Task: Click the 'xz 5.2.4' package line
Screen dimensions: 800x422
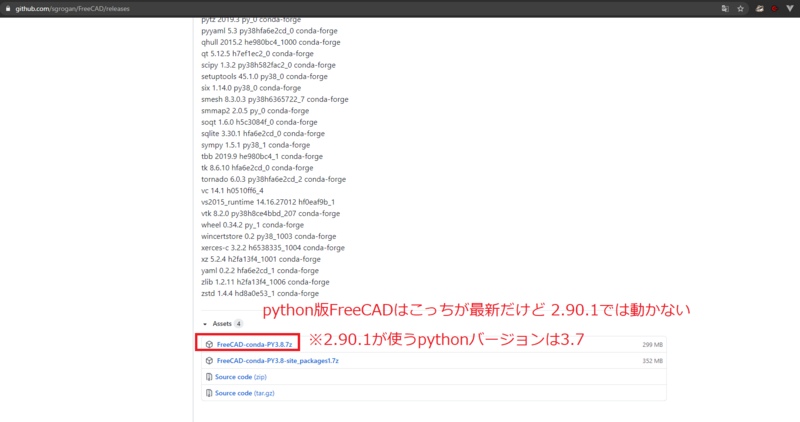Action: click(261, 259)
